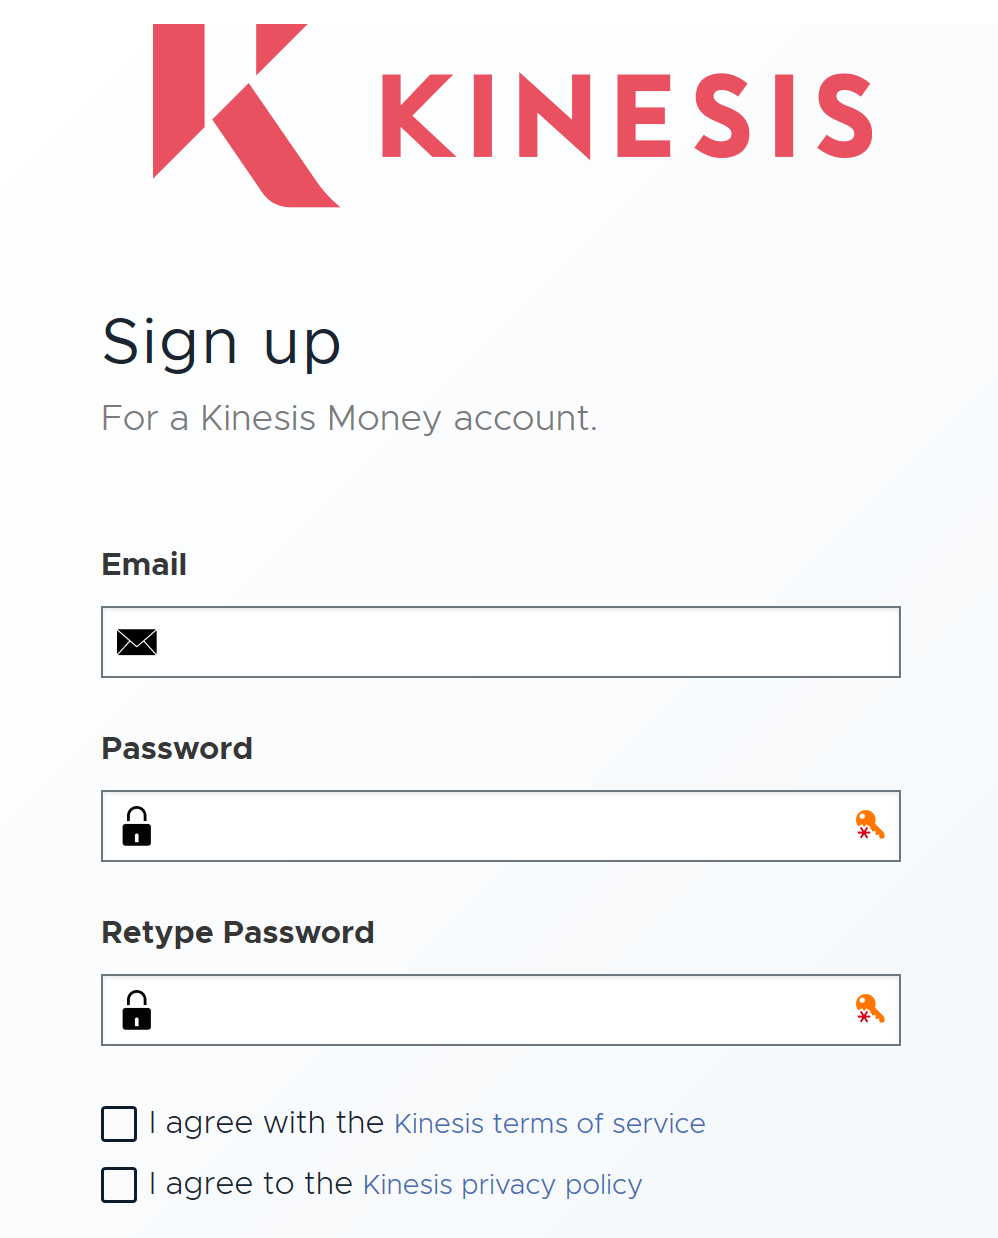Image resolution: width=998 pixels, height=1238 pixels.
Task: Click the "I agree to the" label text
Action: pos(251,1184)
